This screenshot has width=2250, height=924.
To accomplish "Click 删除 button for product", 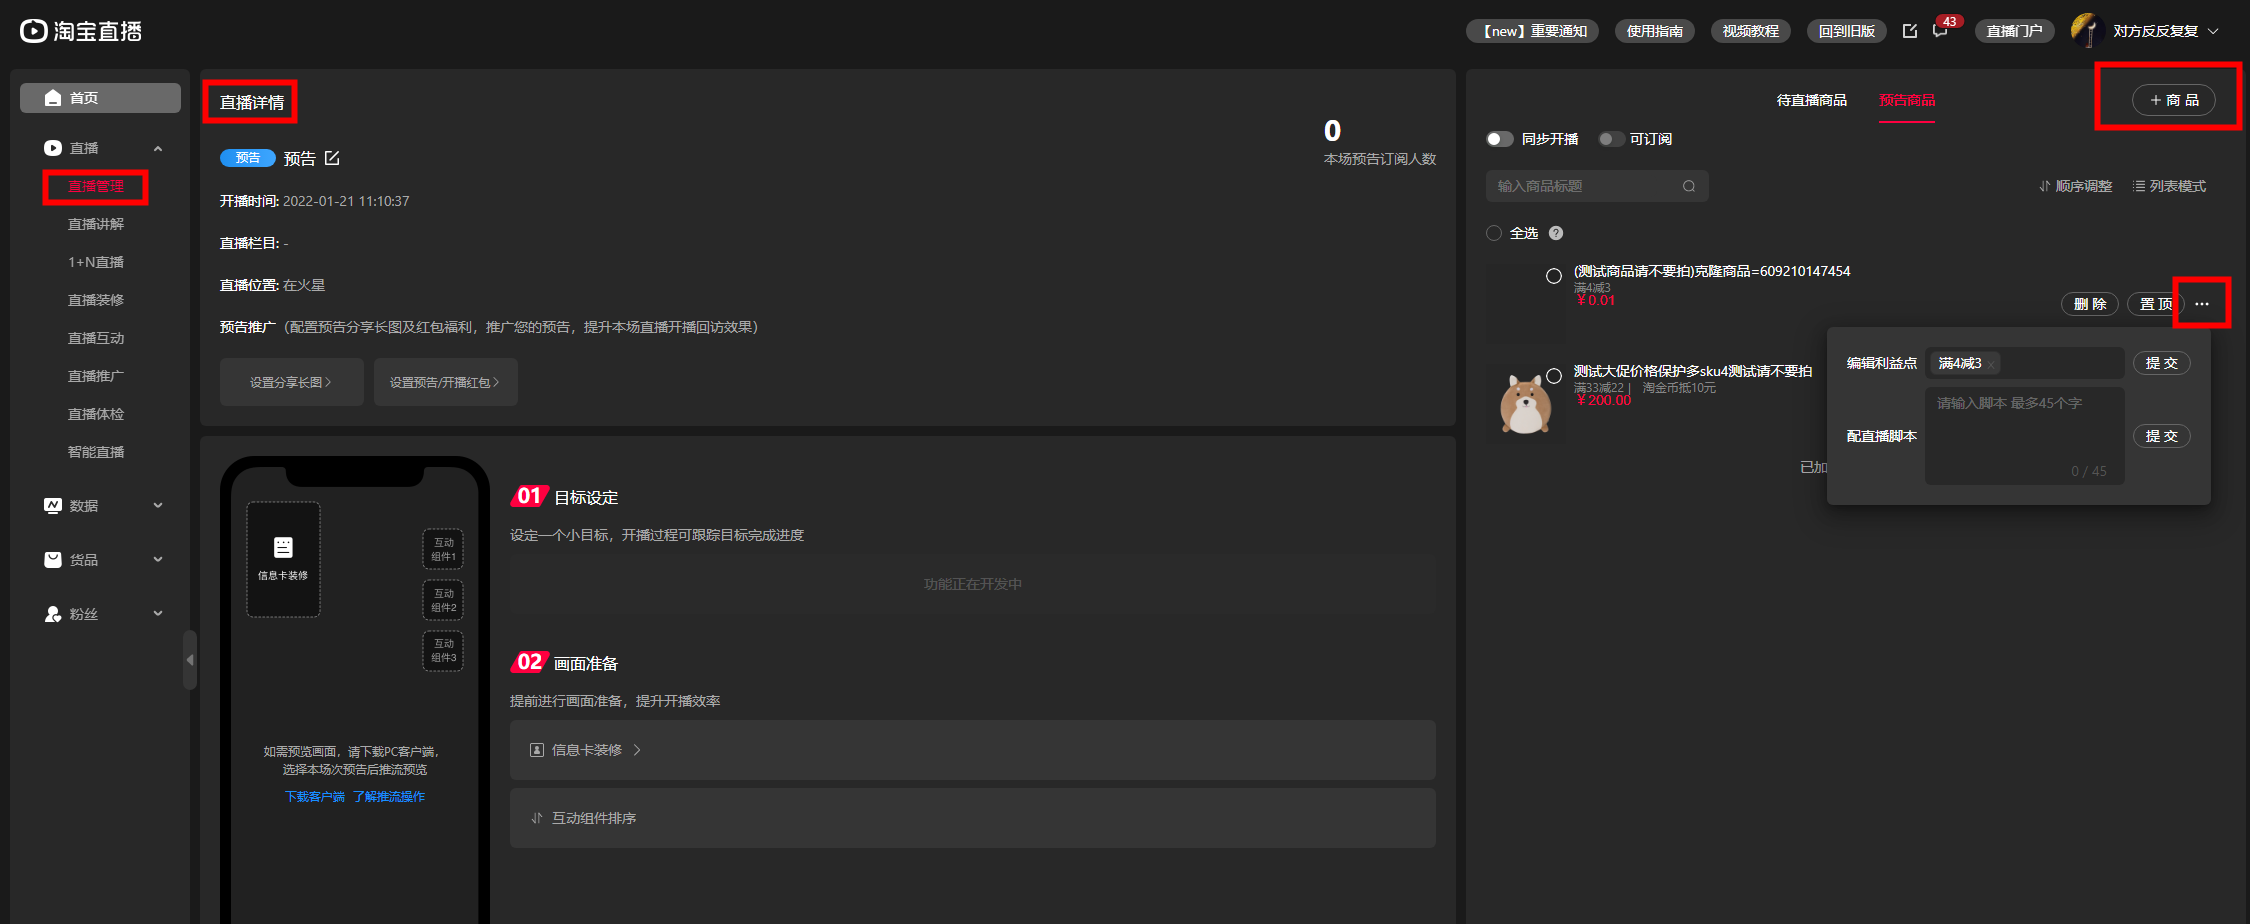I will click(2090, 304).
